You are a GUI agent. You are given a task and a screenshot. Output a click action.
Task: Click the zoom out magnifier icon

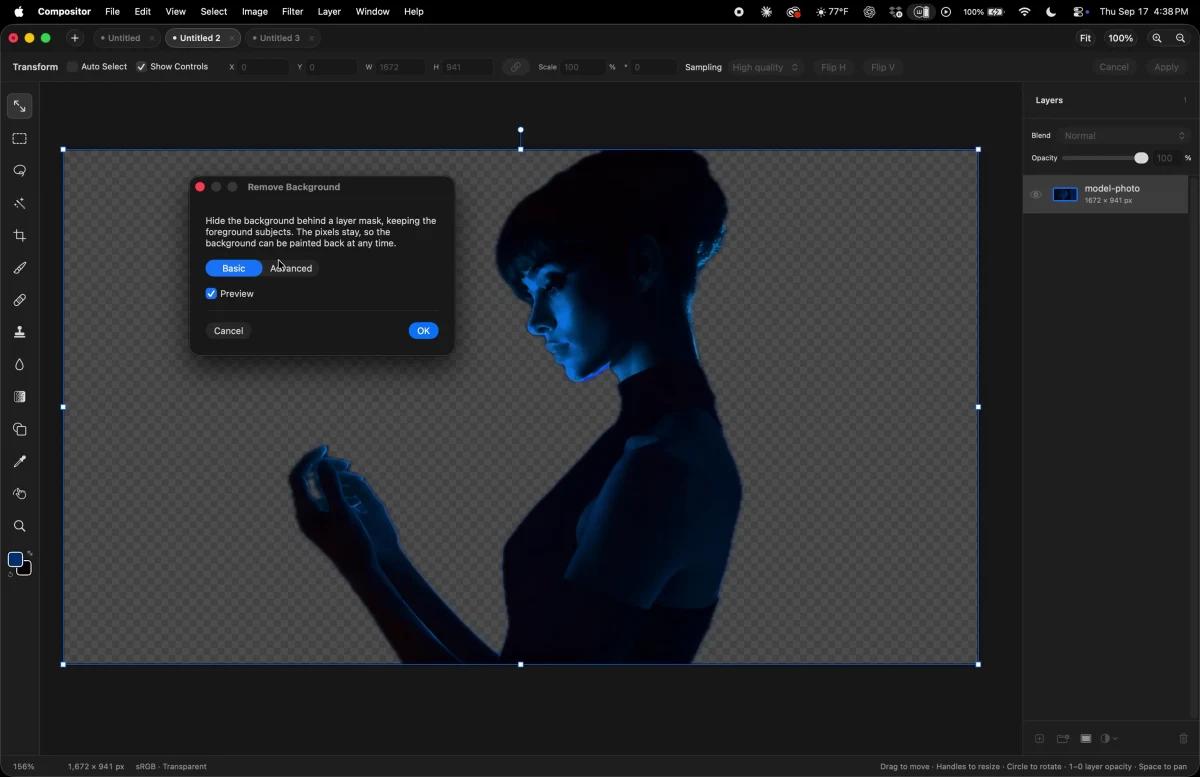1181,38
